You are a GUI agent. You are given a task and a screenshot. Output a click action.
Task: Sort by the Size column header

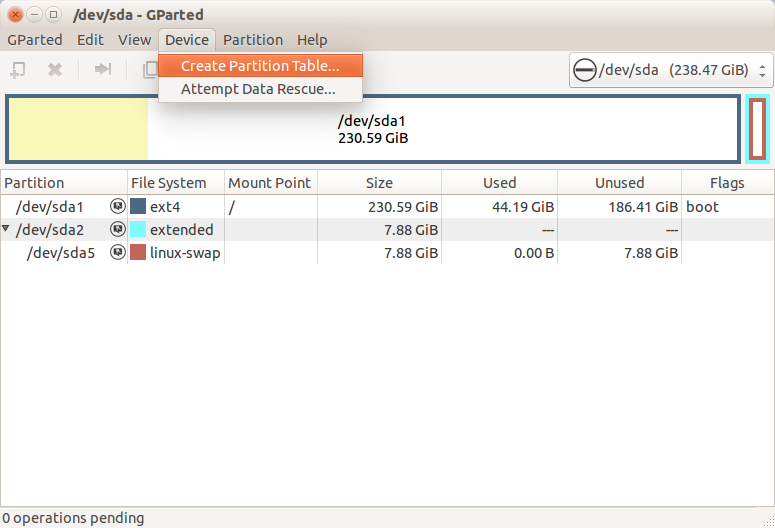pos(379,183)
